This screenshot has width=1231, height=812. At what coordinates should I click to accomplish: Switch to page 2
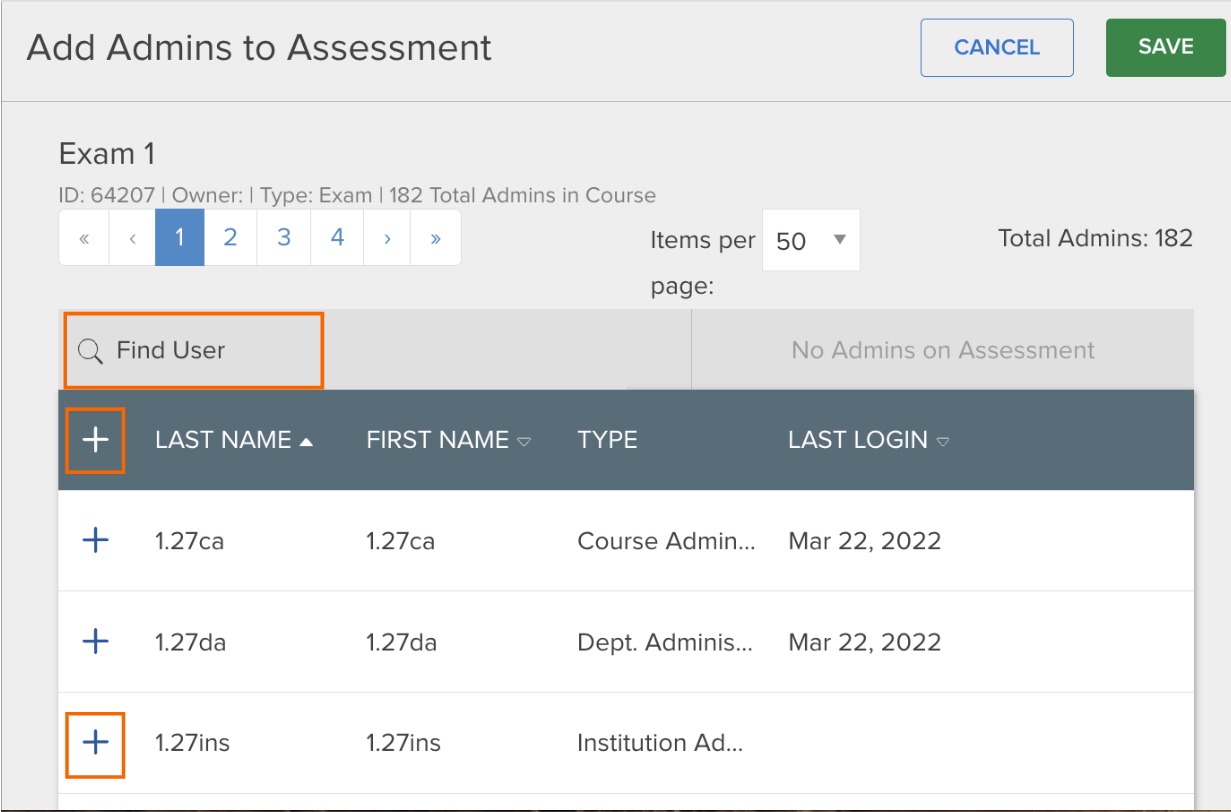(230, 238)
